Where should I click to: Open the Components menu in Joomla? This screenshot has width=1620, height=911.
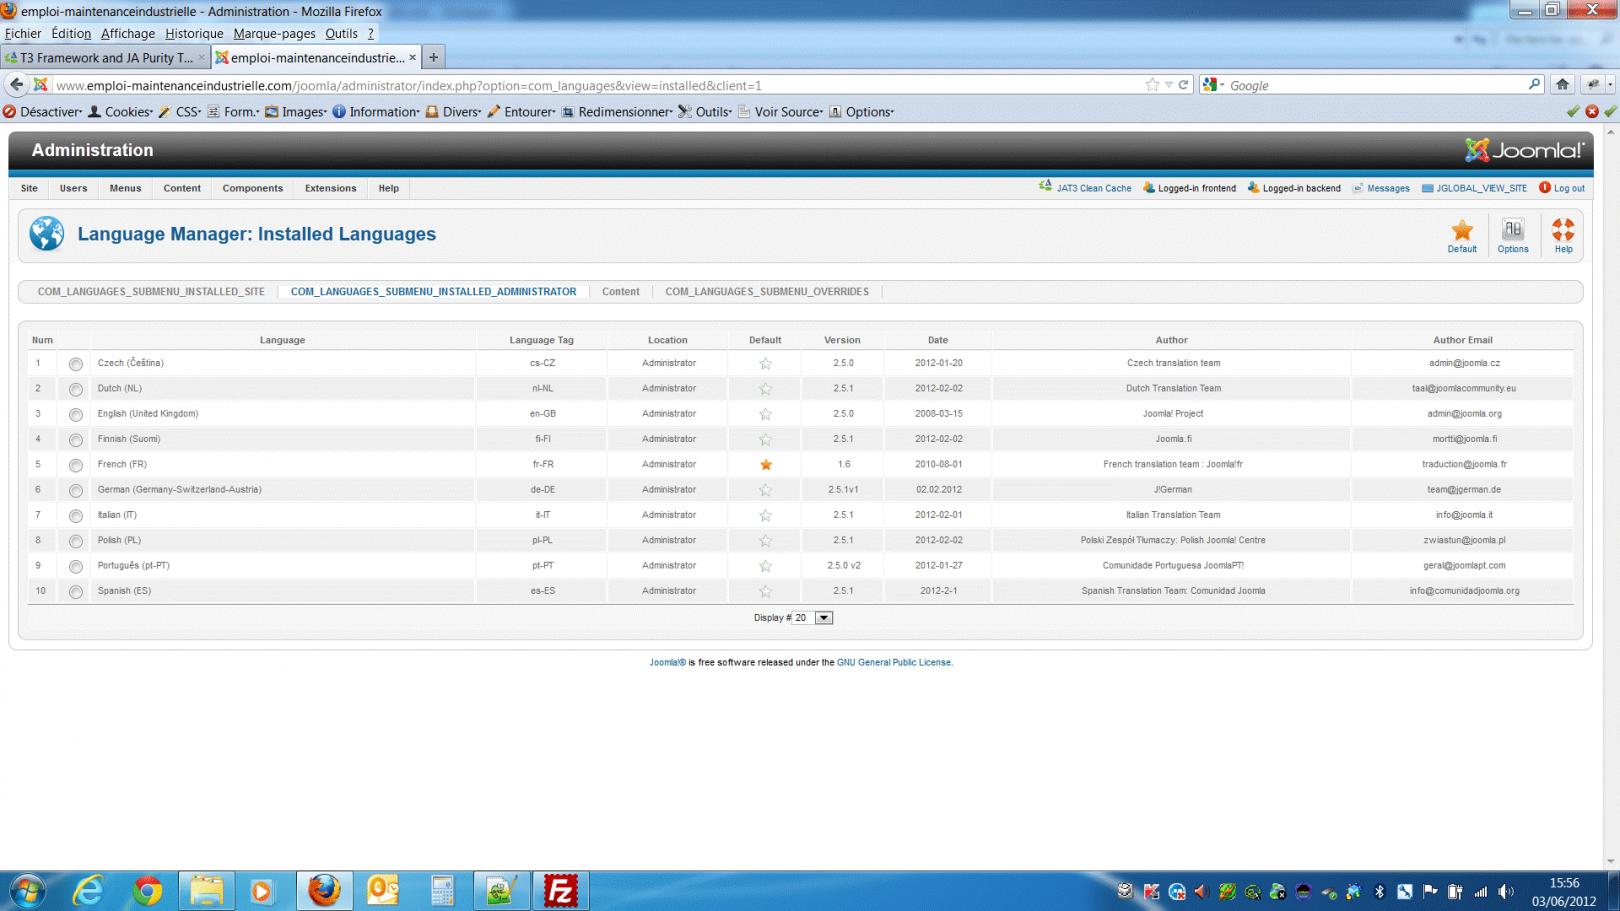(x=252, y=188)
